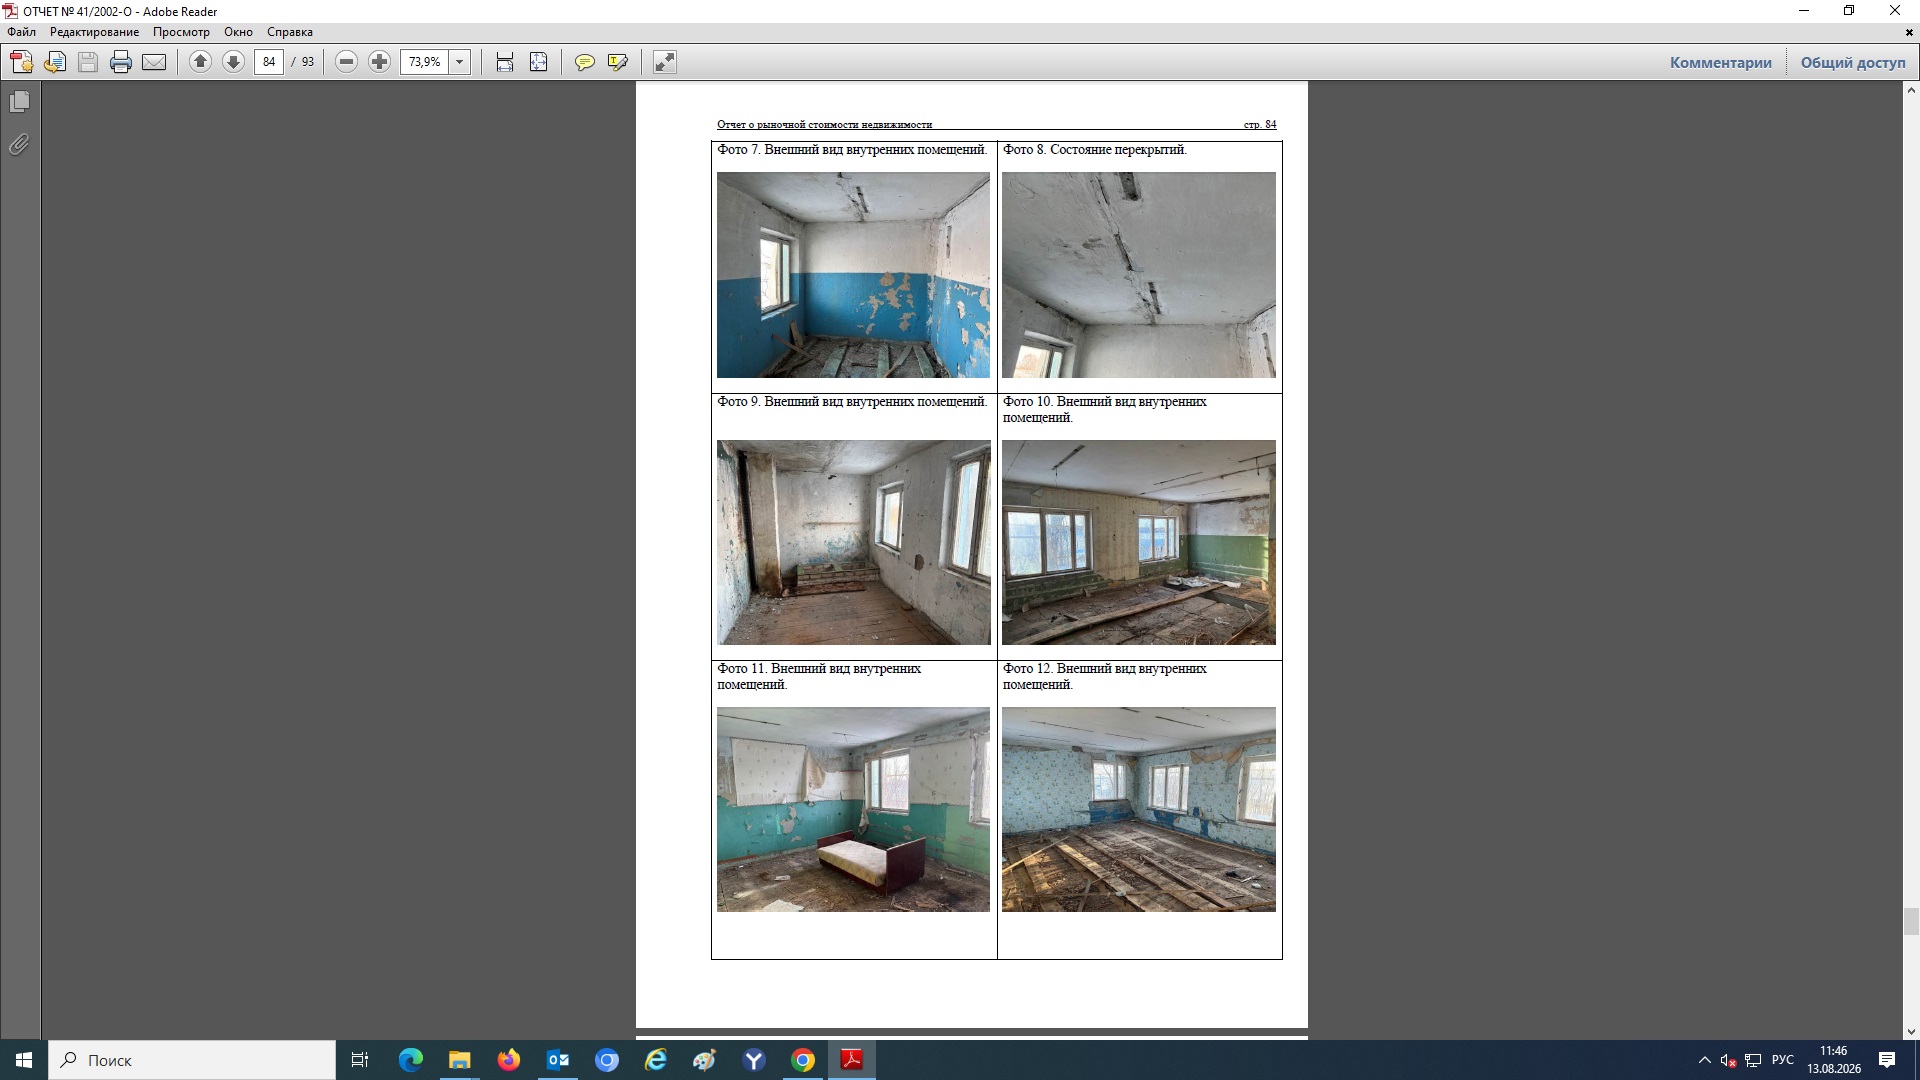Toggle full-screen read mode icon

pyautogui.click(x=665, y=62)
